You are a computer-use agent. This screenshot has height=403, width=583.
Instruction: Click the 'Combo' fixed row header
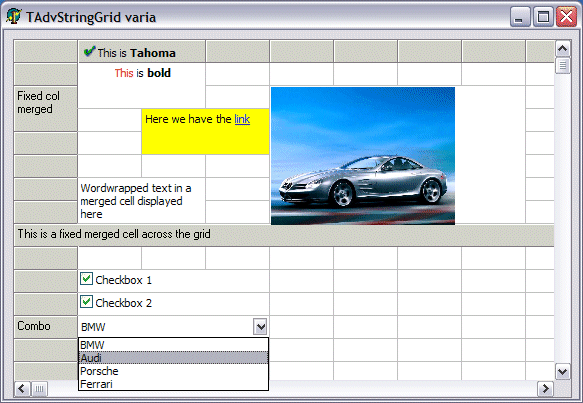[x=45, y=327]
